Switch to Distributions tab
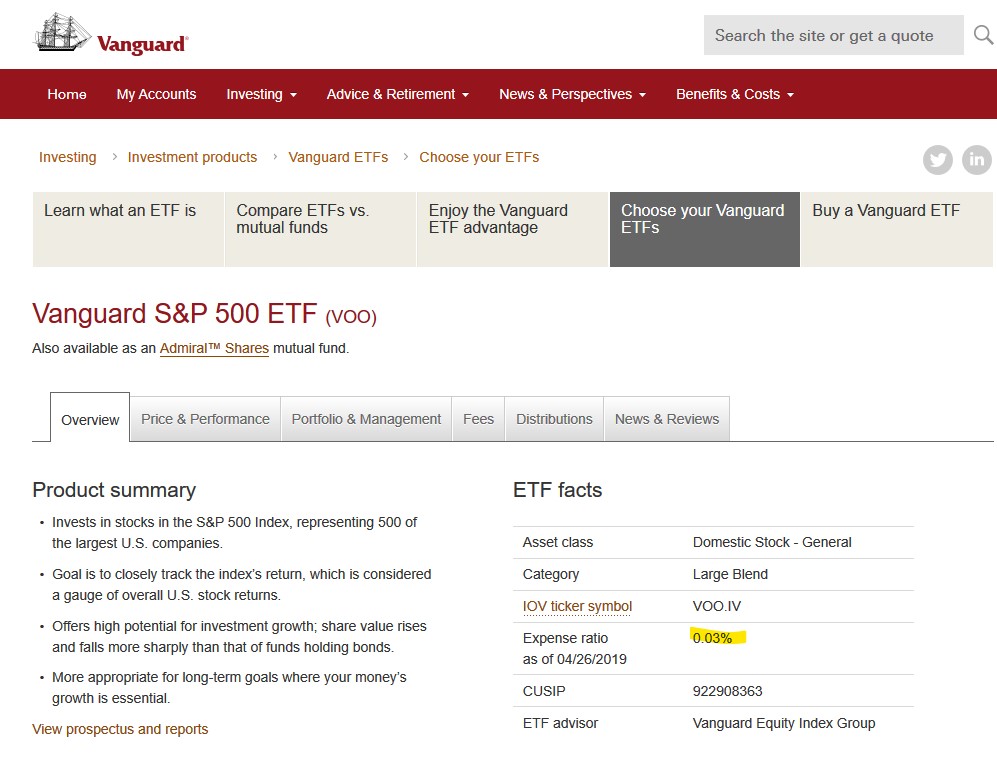This screenshot has width=997, height=783. click(x=554, y=419)
